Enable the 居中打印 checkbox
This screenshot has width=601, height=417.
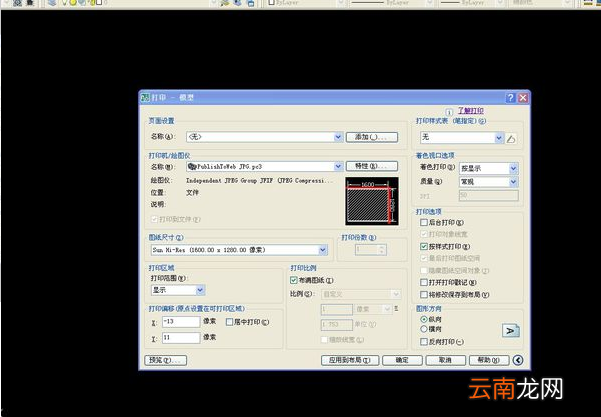click(x=229, y=322)
